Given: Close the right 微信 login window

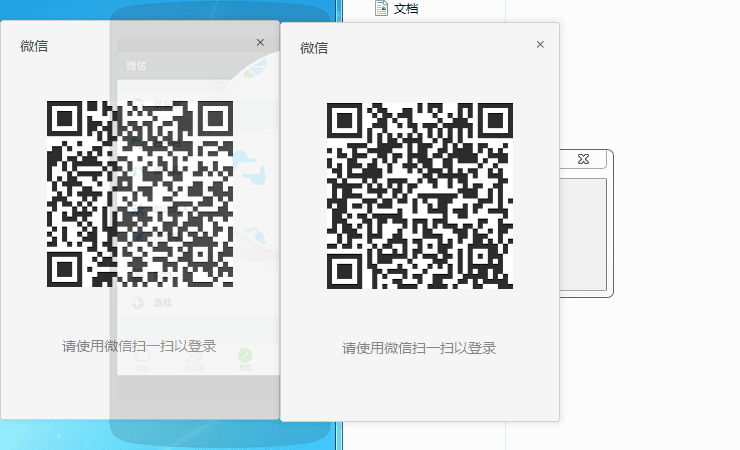Looking at the screenshot, I should [x=540, y=44].
